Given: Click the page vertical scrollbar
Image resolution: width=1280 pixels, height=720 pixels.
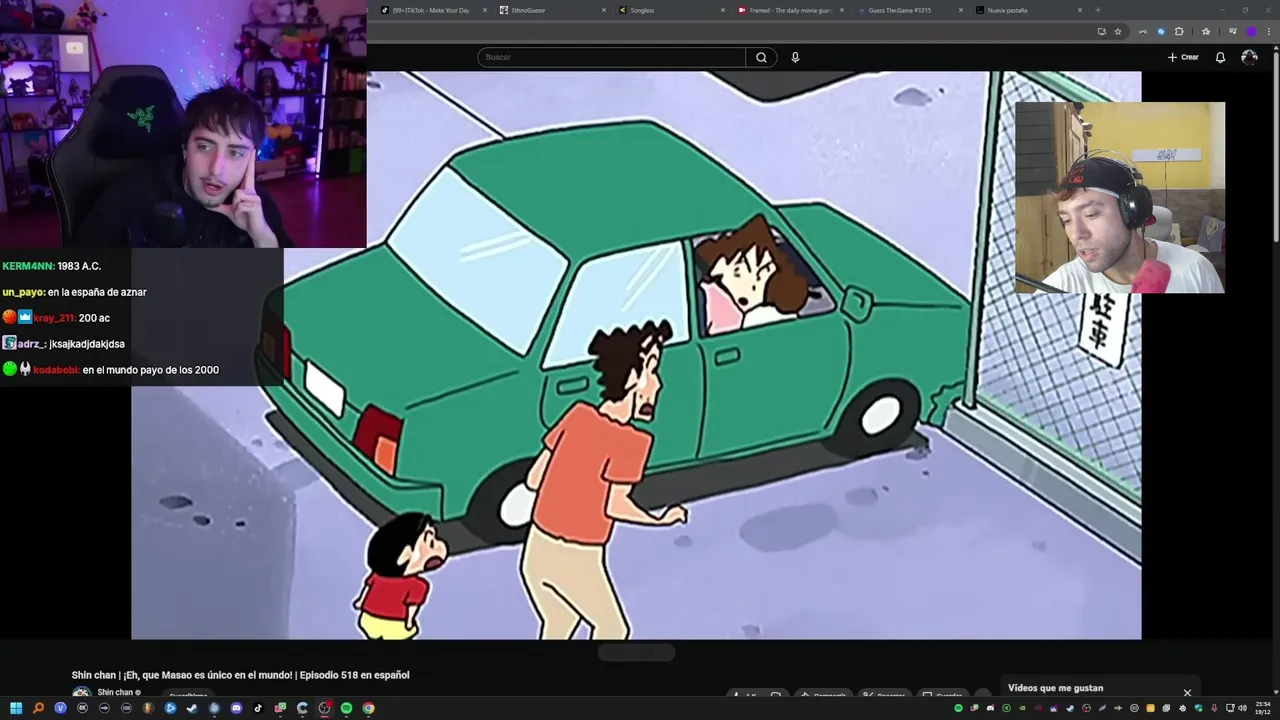Looking at the screenshot, I should click(1275, 145).
